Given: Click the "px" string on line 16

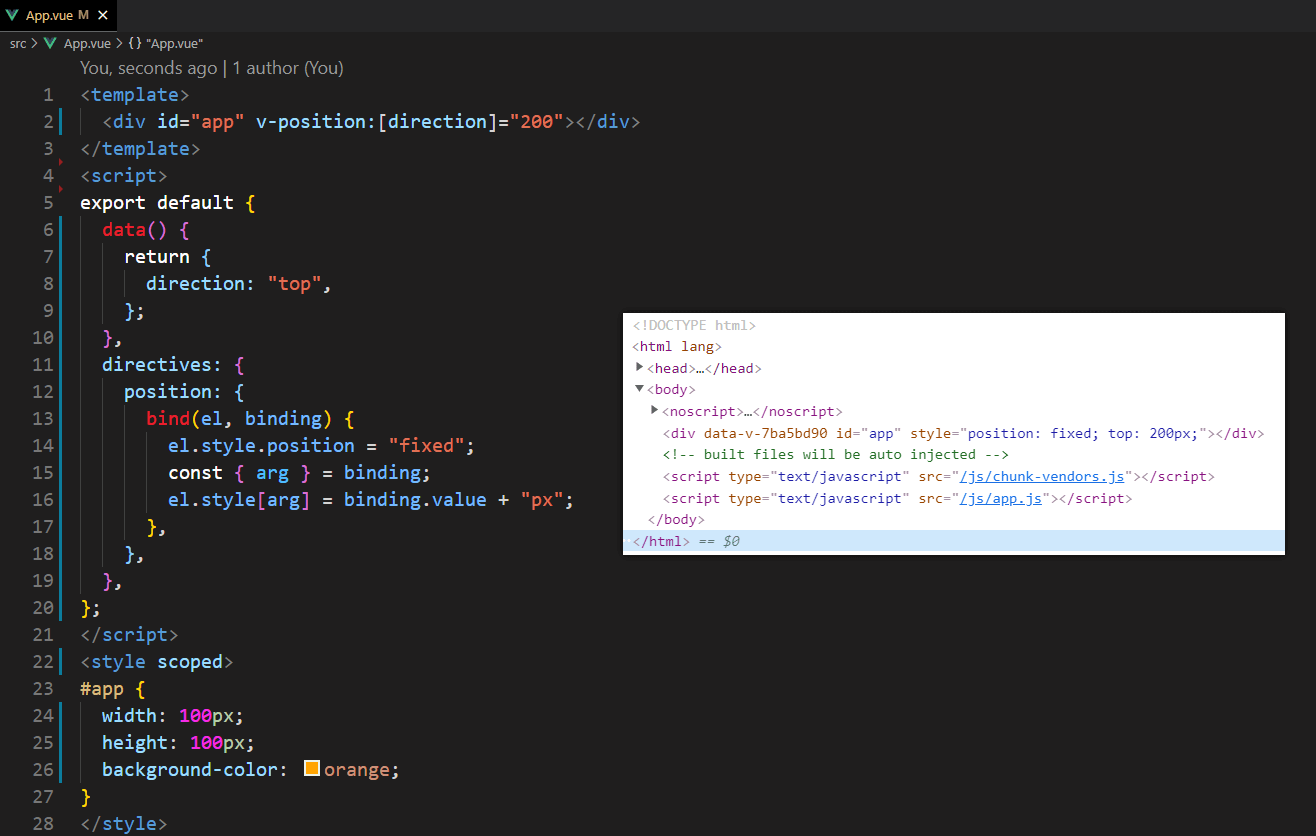Looking at the screenshot, I should [543, 500].
